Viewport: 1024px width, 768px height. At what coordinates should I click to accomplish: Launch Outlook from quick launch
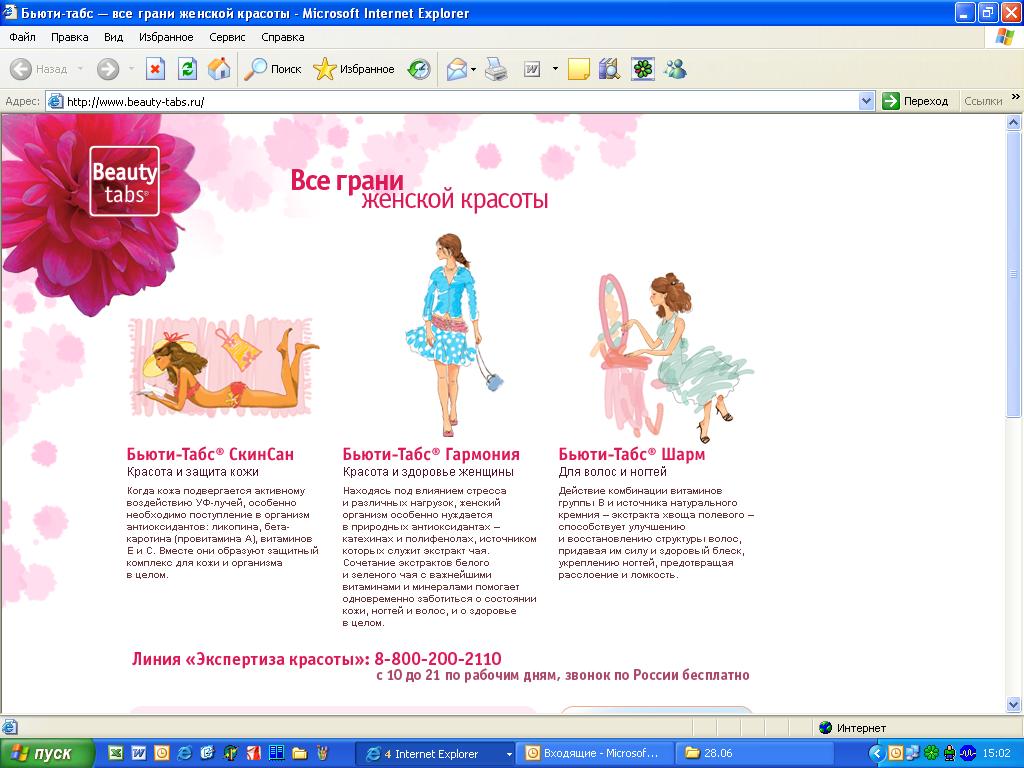click(x=161, y=753)
